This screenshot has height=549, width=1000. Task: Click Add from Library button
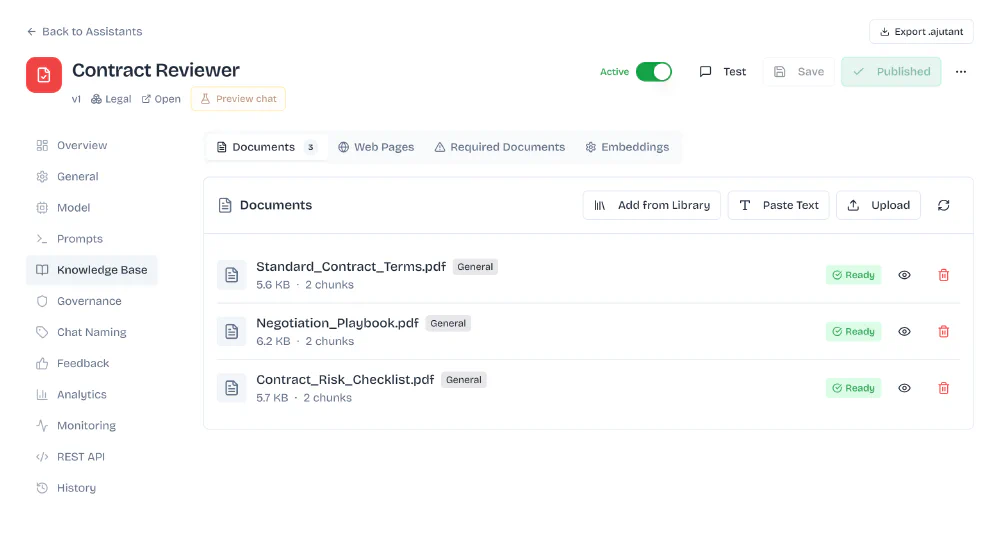[x=651, y=205]
